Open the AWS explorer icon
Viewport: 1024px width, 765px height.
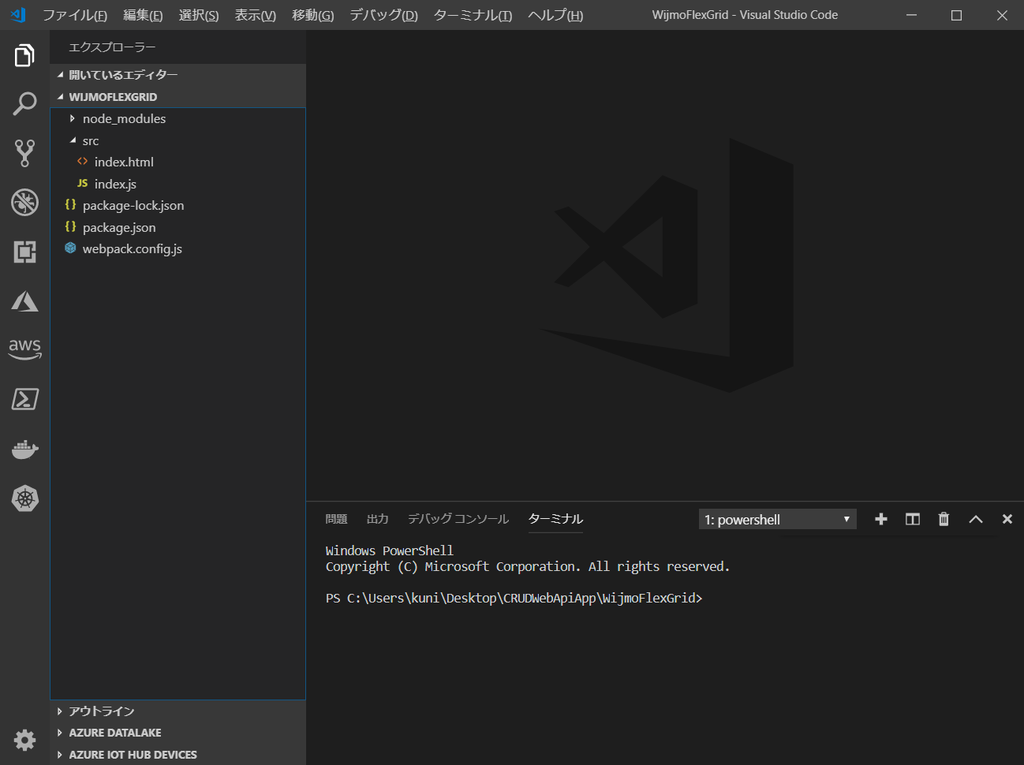(25, 350)
